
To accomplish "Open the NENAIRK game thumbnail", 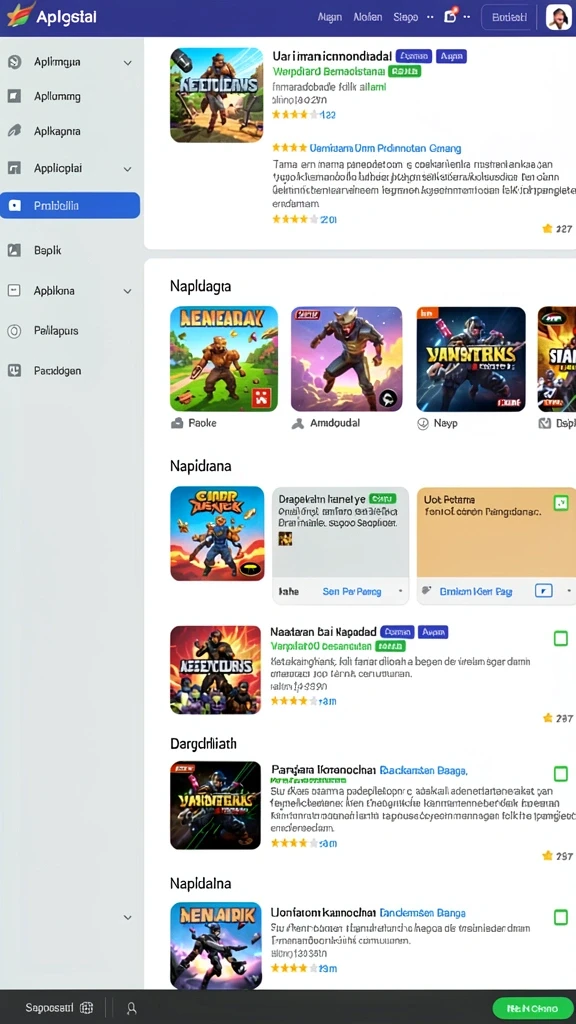I will coord(216,946).
